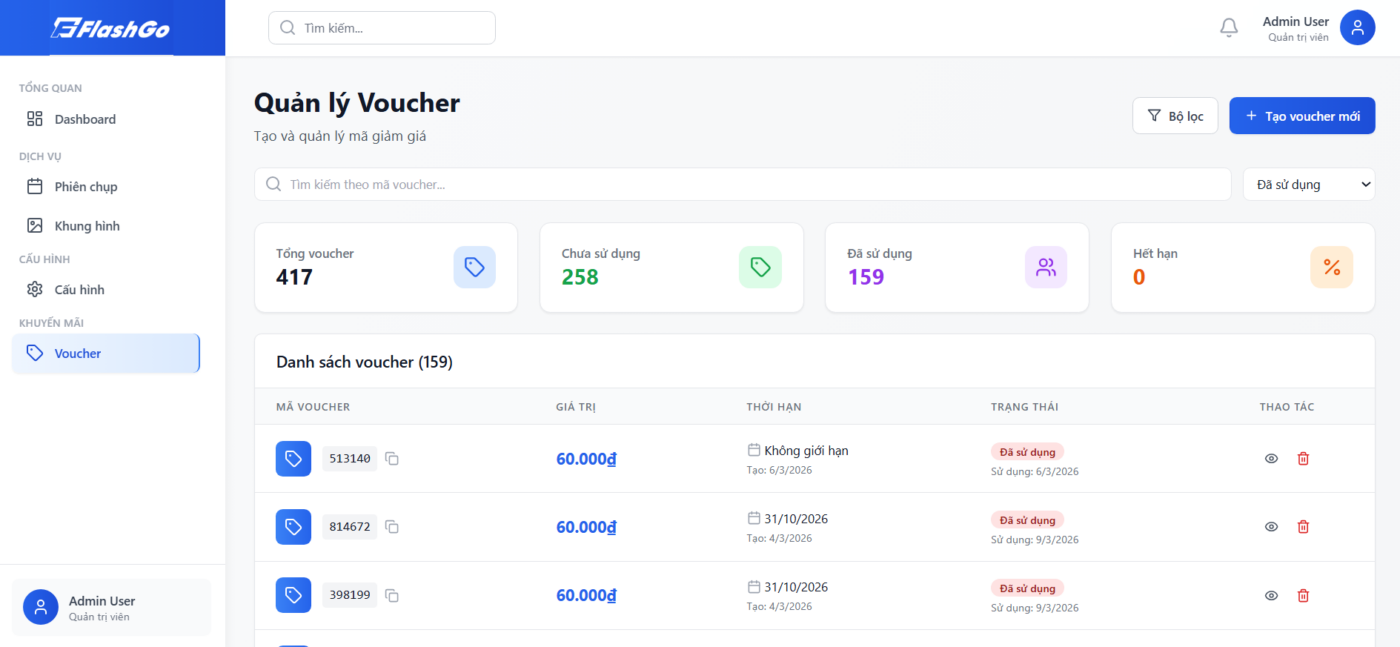The image size is (1400, 647).
Task: Open Admin User profile menu in sidebar footer
Action: (x=111, y=607)
